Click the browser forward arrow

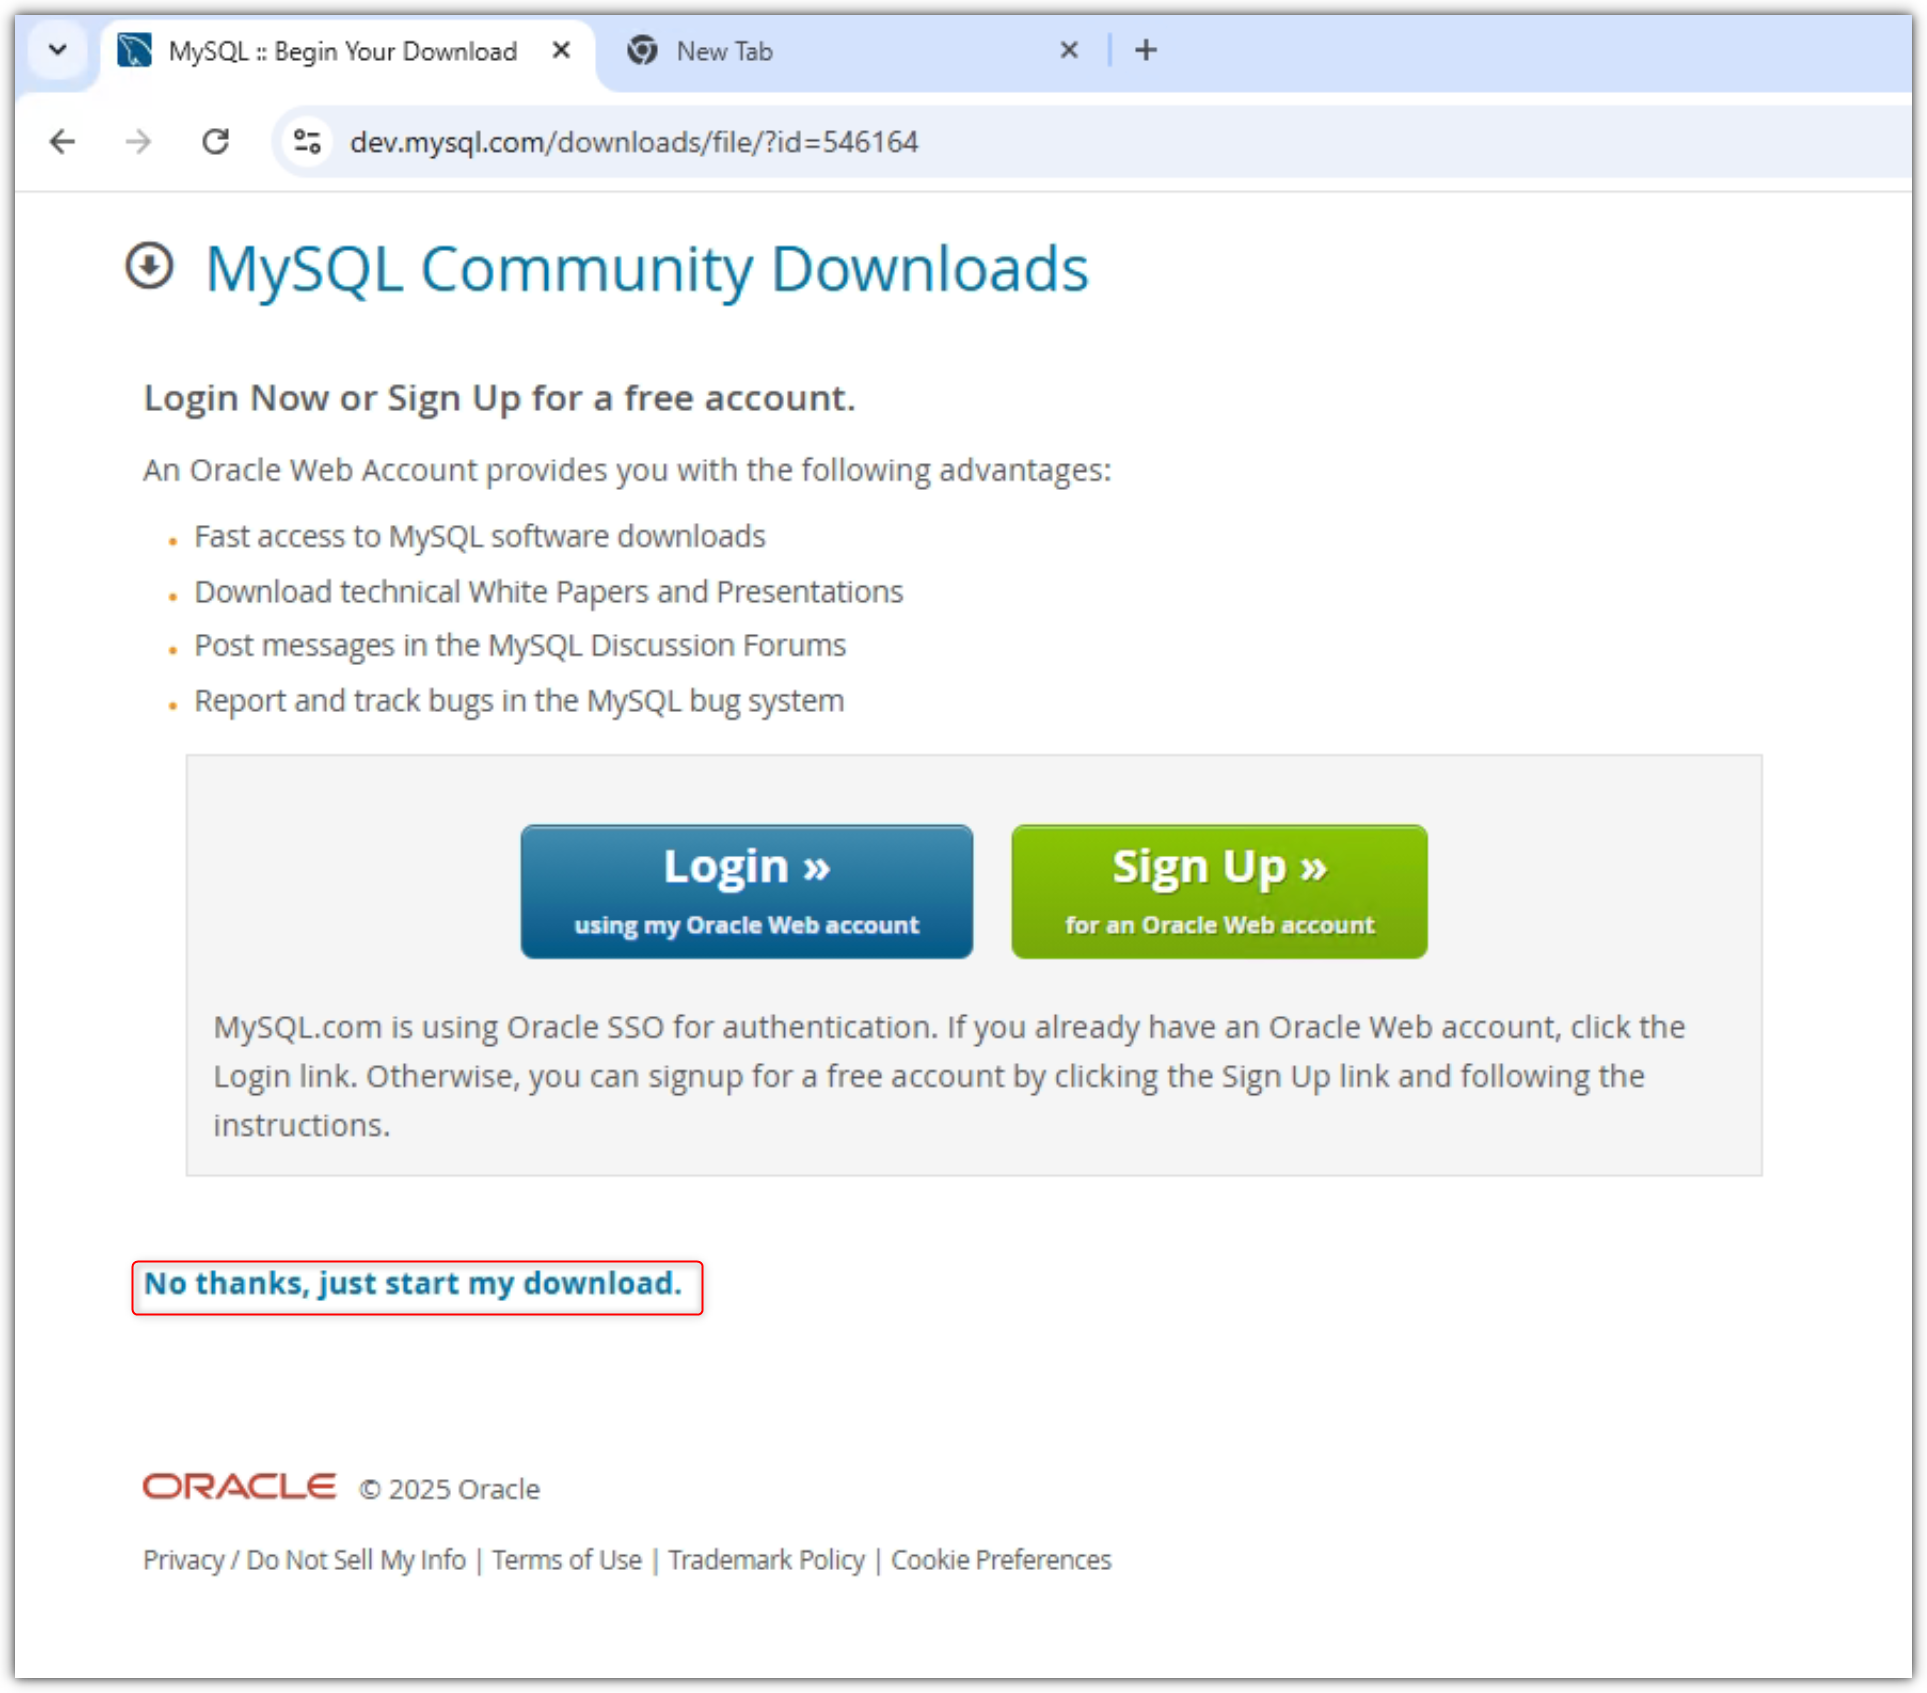138,141
